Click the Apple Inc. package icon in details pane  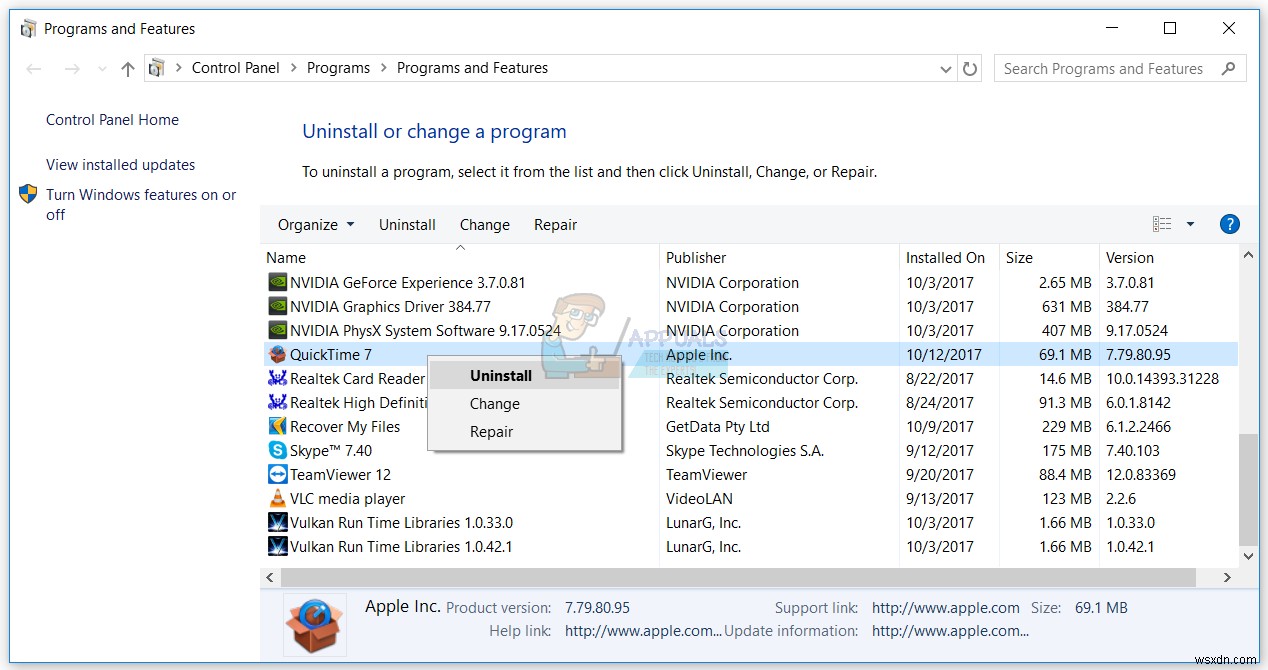tap(314, 624)
